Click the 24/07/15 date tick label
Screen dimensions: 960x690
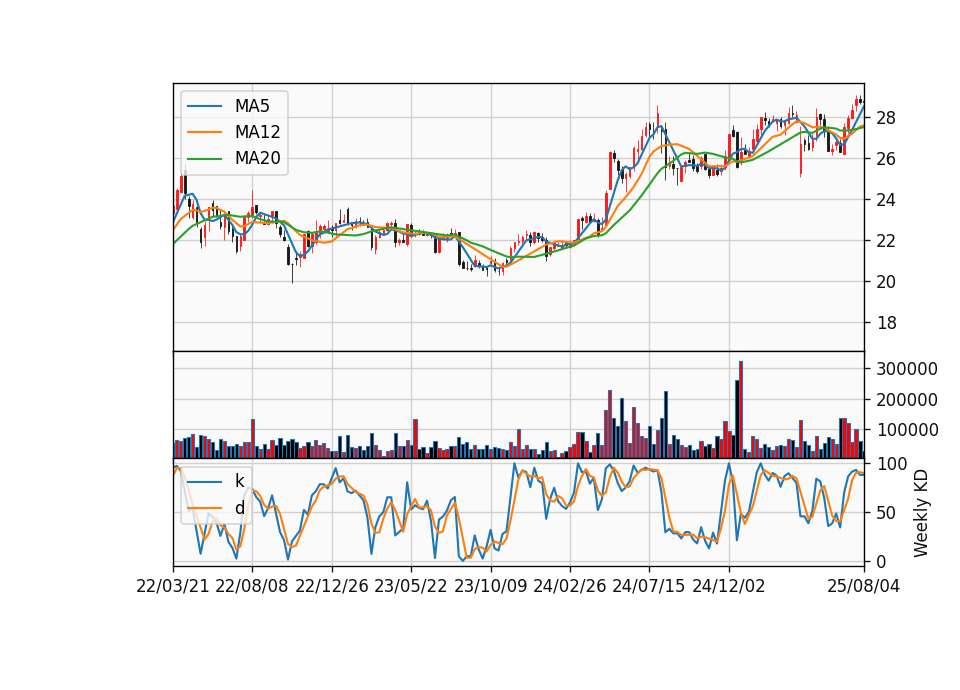point(649,586)
